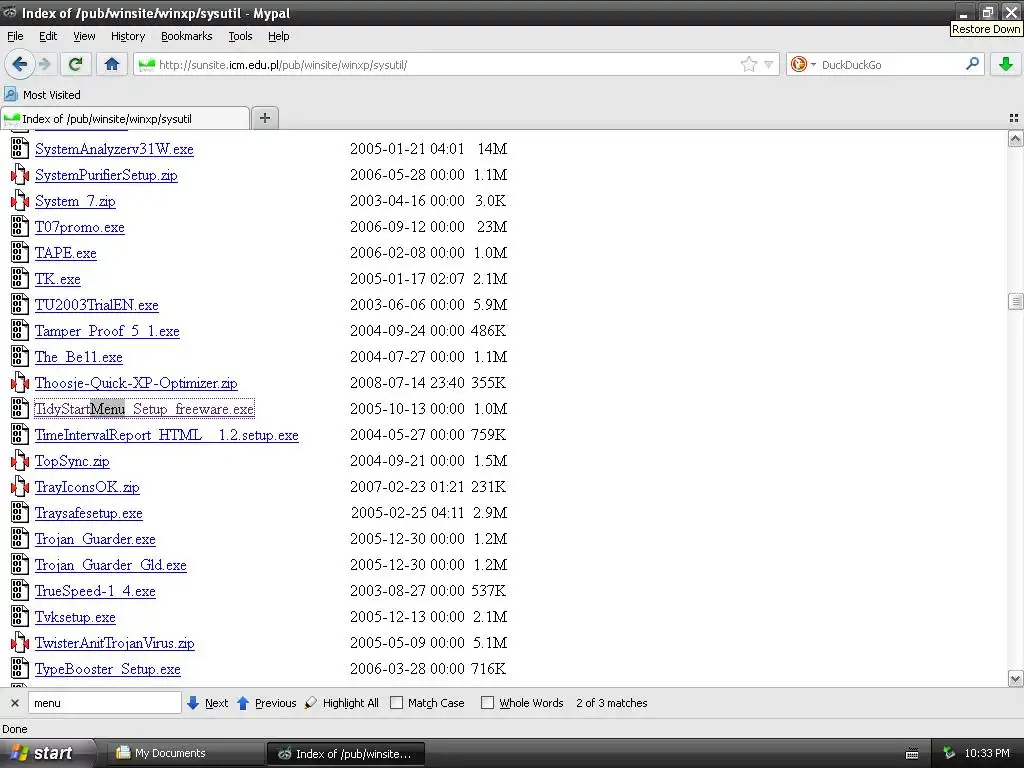Toggle Highlight All in find bar
Viewport: 1024px width, 768px height.
click(x=342, y=703)
